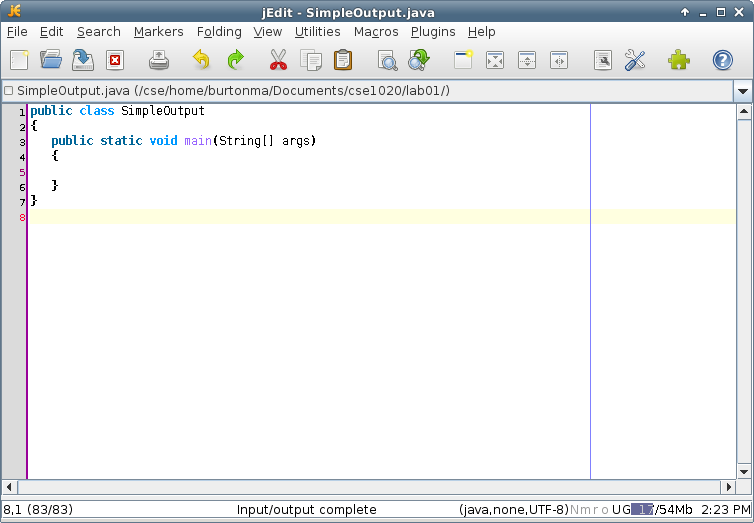Click line number 5 in the gutter
The width and height of the screenshot is (754, 523).
22,172
